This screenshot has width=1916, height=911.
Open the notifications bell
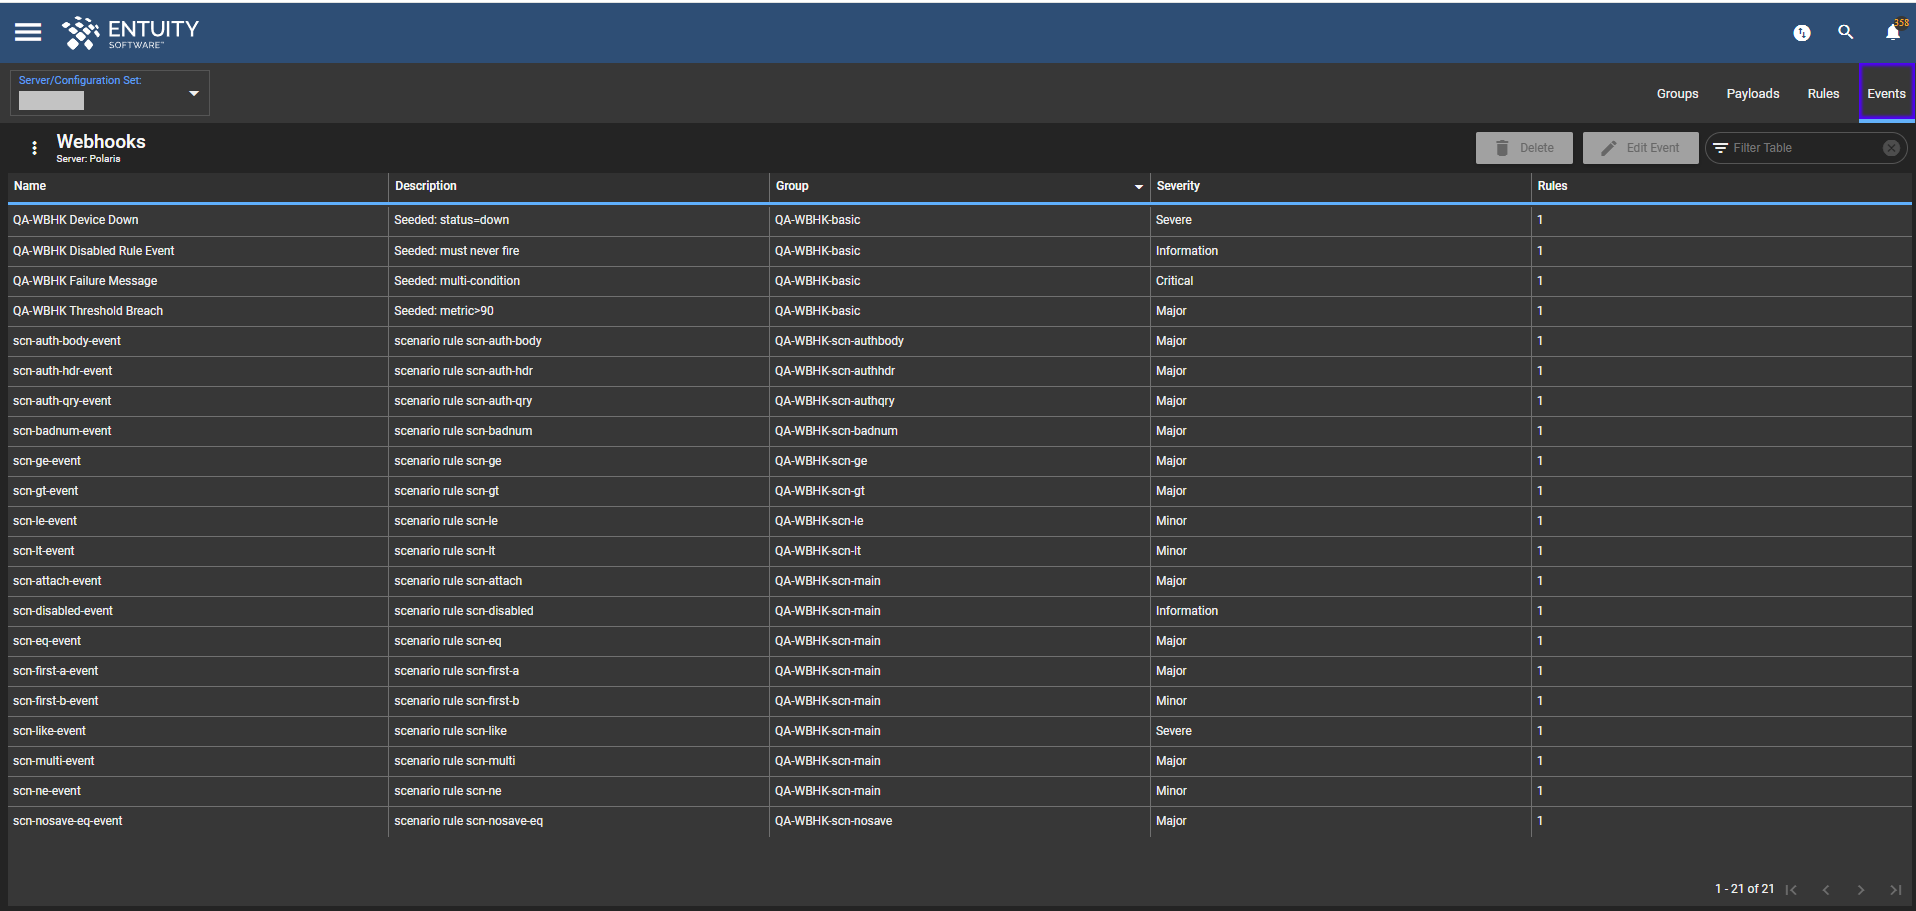1892,32
